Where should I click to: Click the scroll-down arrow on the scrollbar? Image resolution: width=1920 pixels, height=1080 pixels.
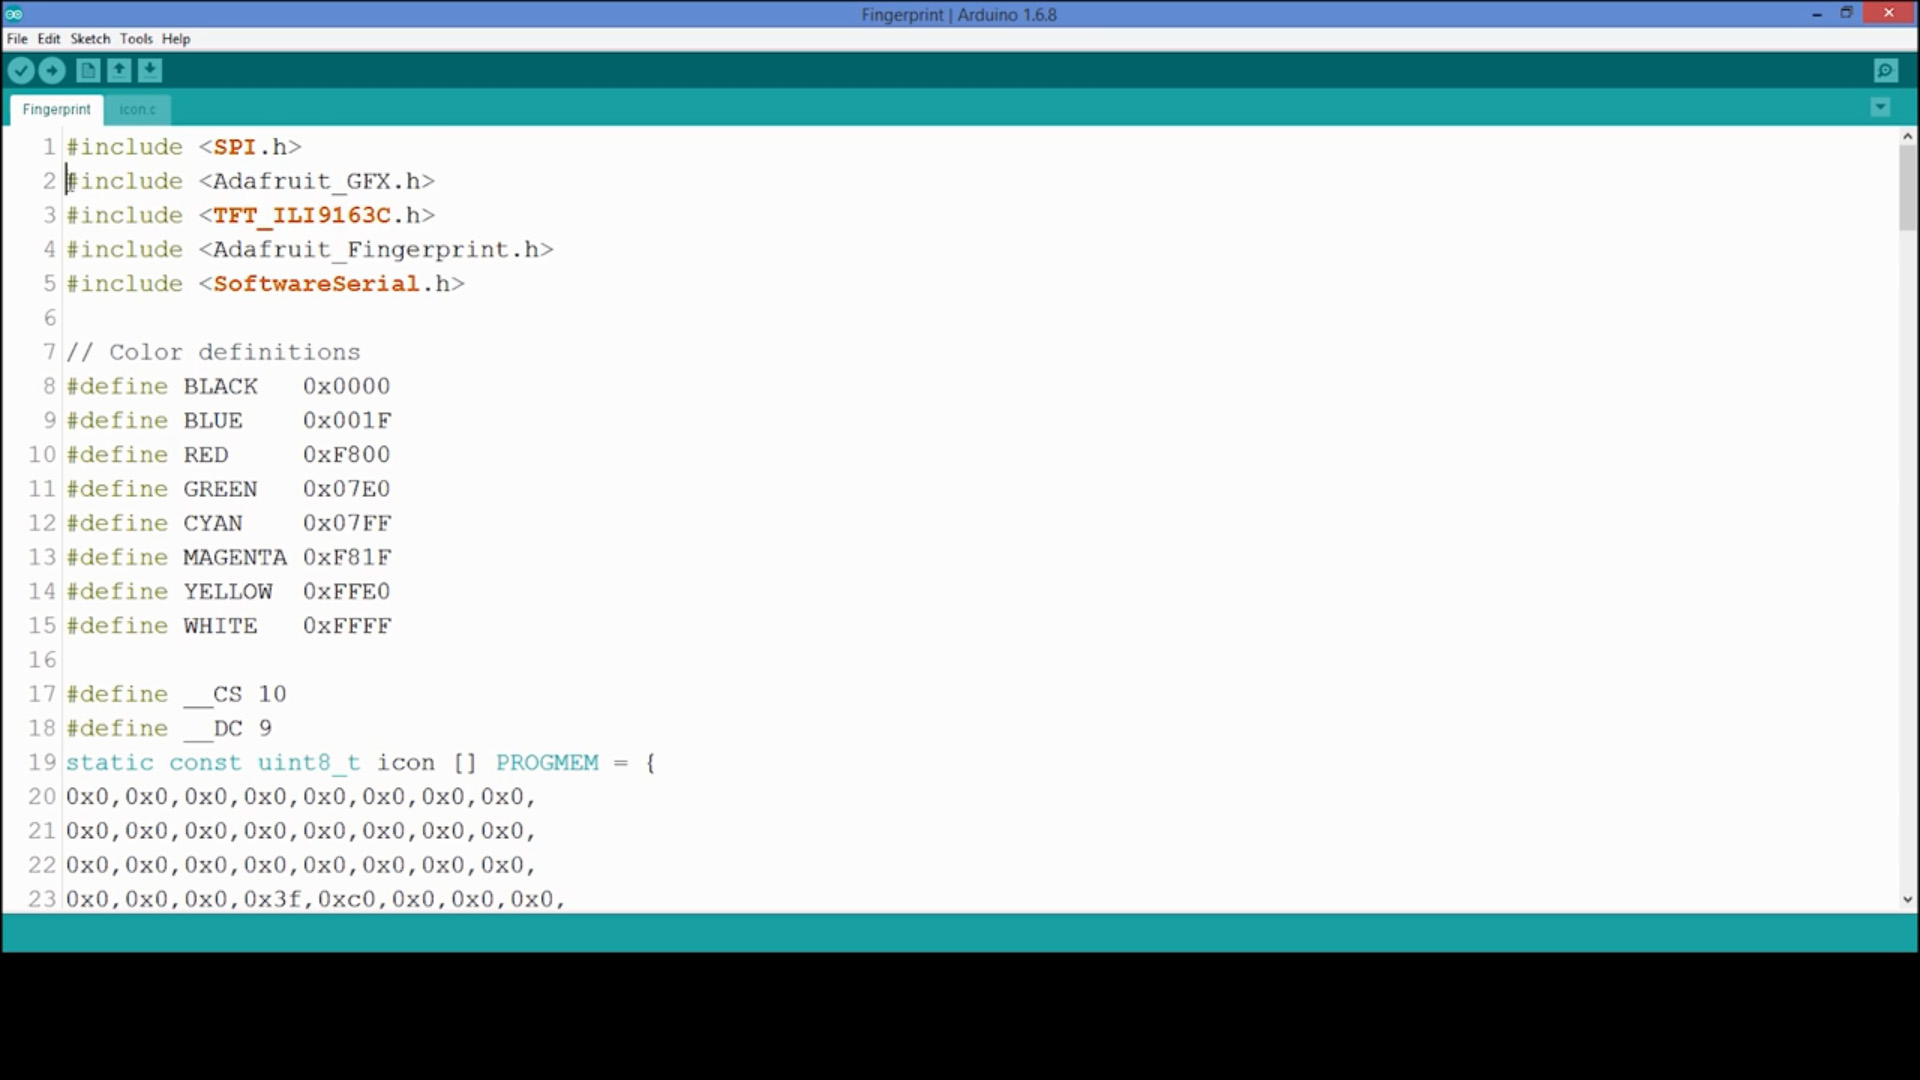1907,899
